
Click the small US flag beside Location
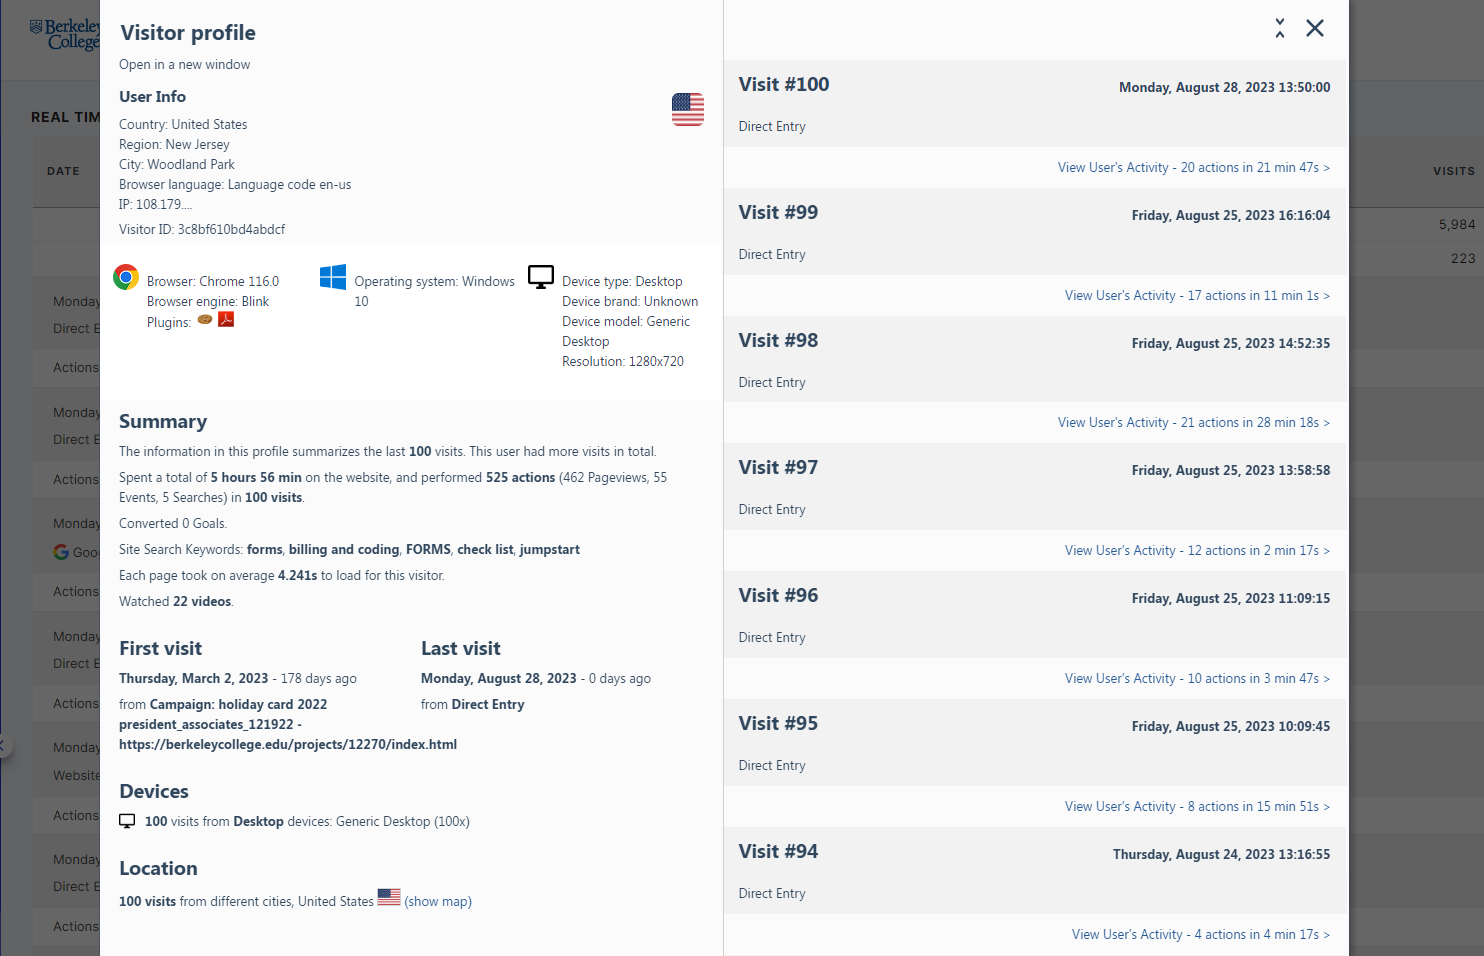coord(389,897)
